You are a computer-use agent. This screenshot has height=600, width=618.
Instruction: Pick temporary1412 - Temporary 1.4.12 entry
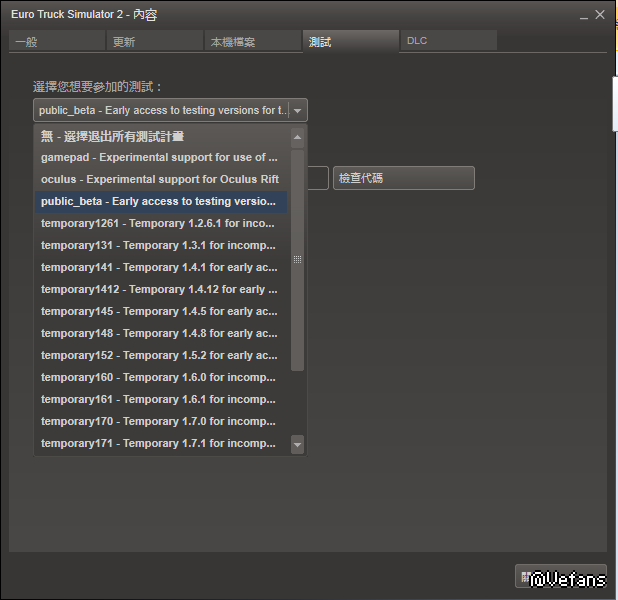(161, 290)
